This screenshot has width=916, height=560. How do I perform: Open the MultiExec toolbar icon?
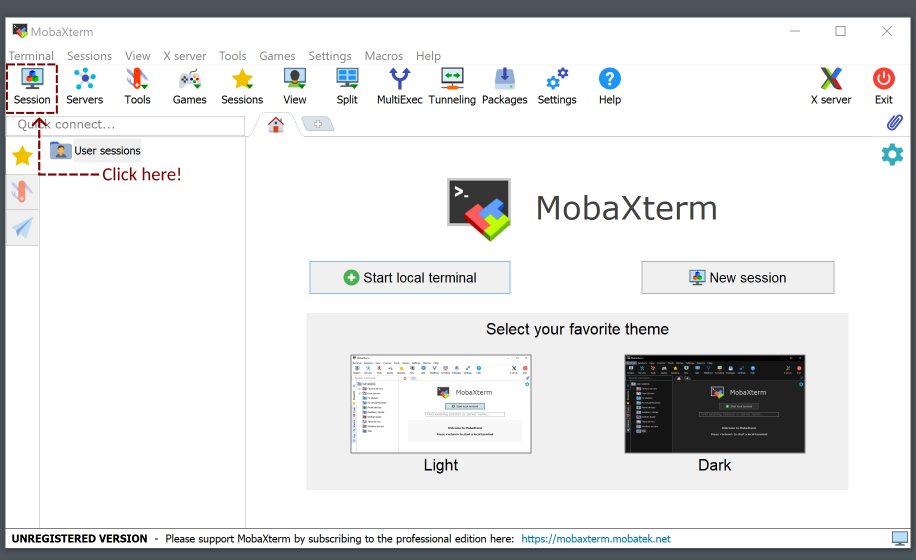(399, 86)
